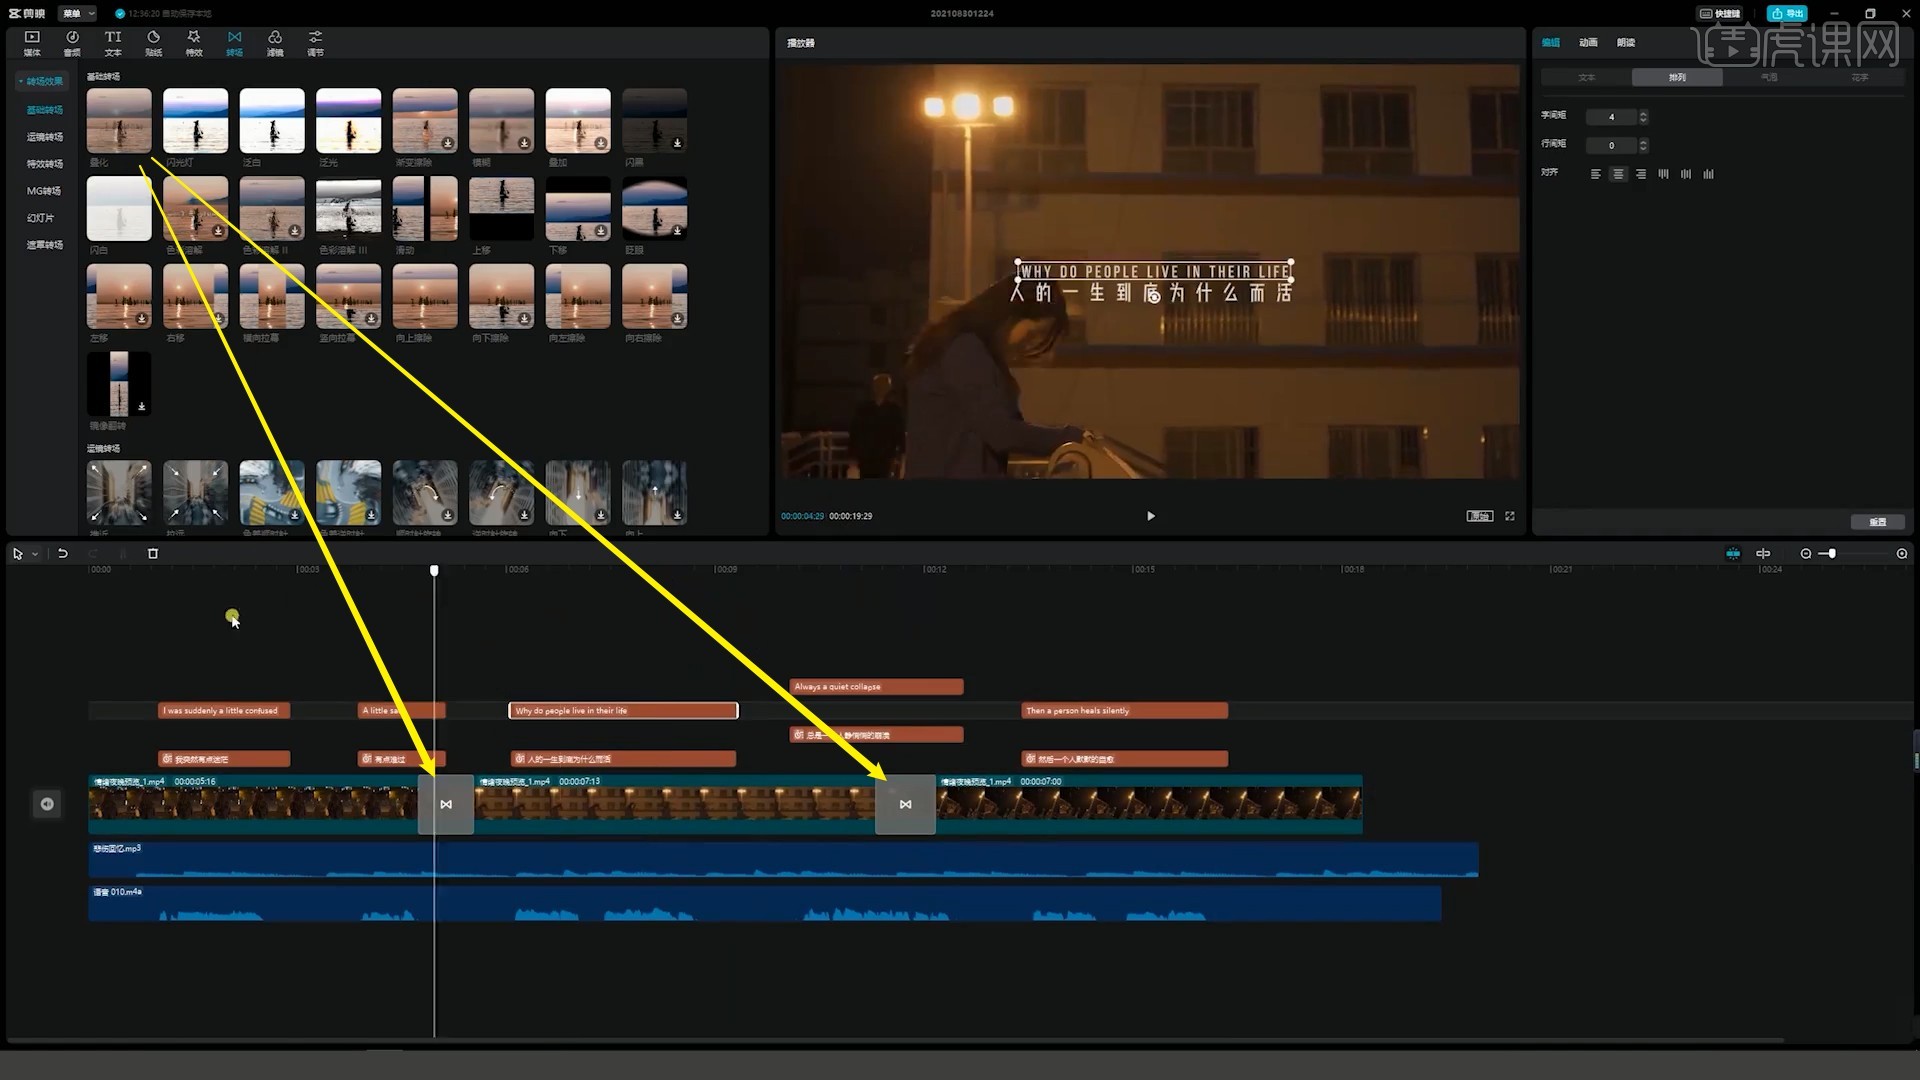Select 'Why do people live in their life' clip
1920x1080 pixels.
pyautogui.click(x=624, y=710)
